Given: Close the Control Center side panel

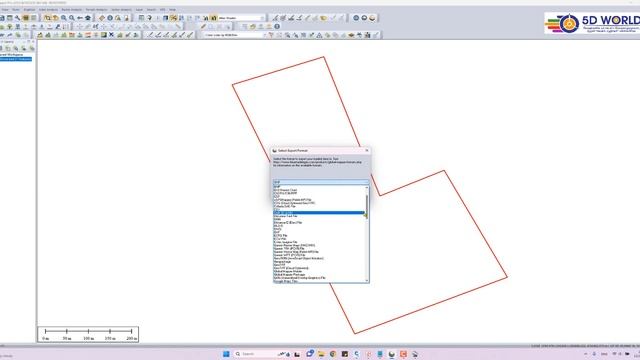Looking at the screenshot, I should pos(33,42).
